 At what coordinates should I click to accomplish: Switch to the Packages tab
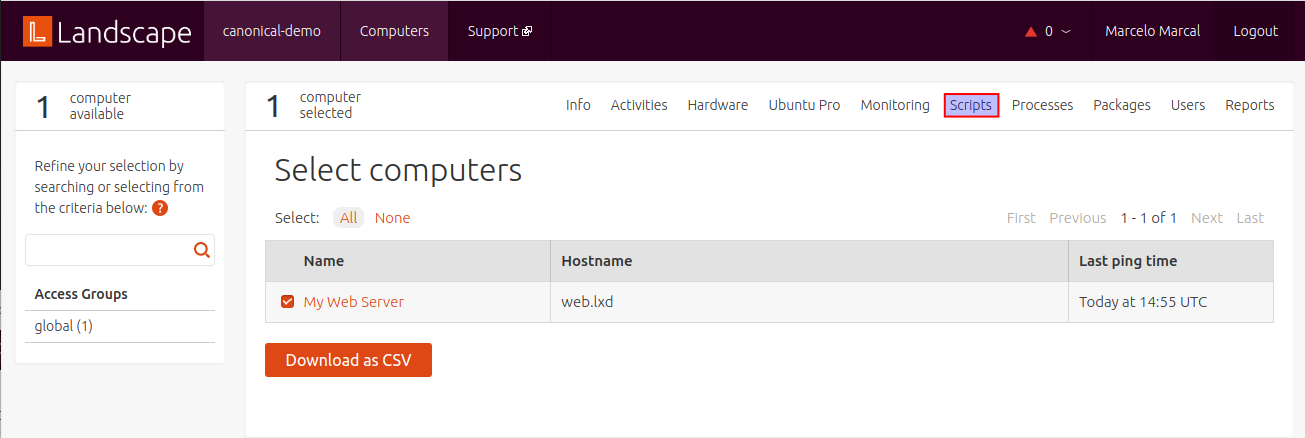click(1121, 105)
